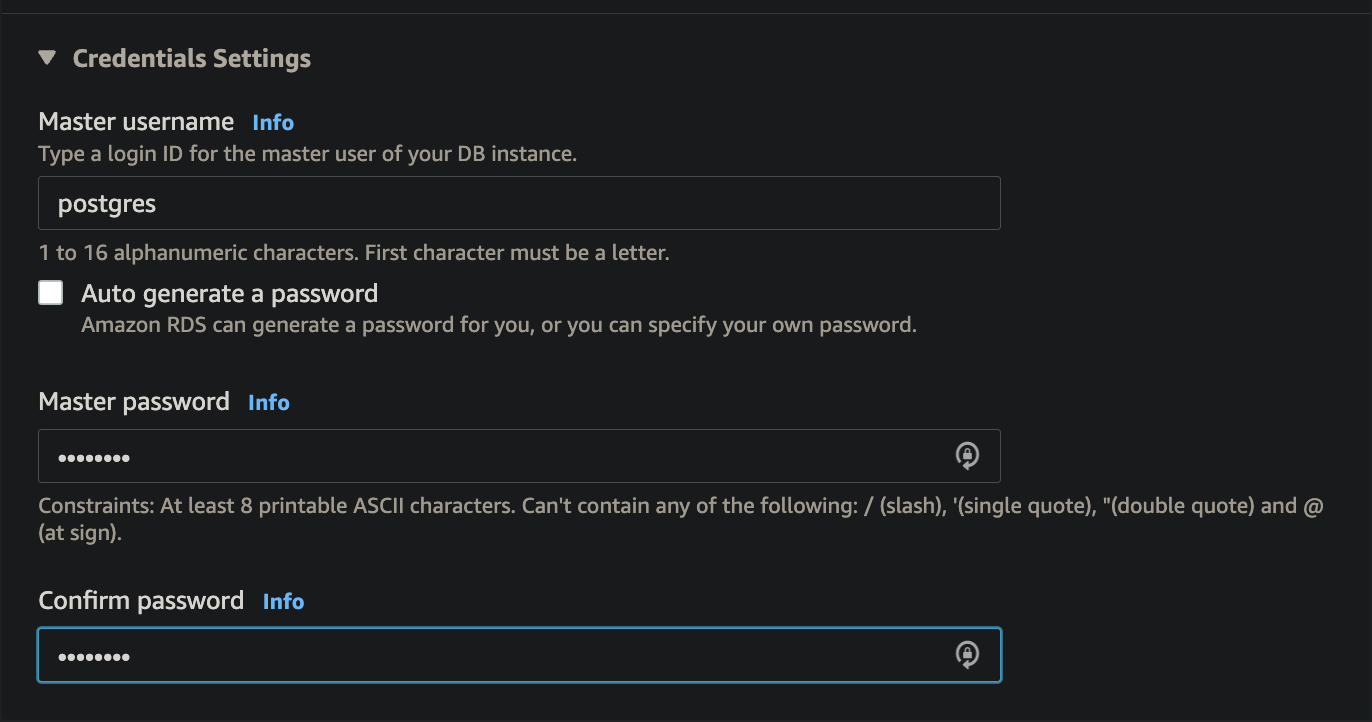Open Info link beside Master username
This screenshot has height=722, width=1372.
click(273, 122)
